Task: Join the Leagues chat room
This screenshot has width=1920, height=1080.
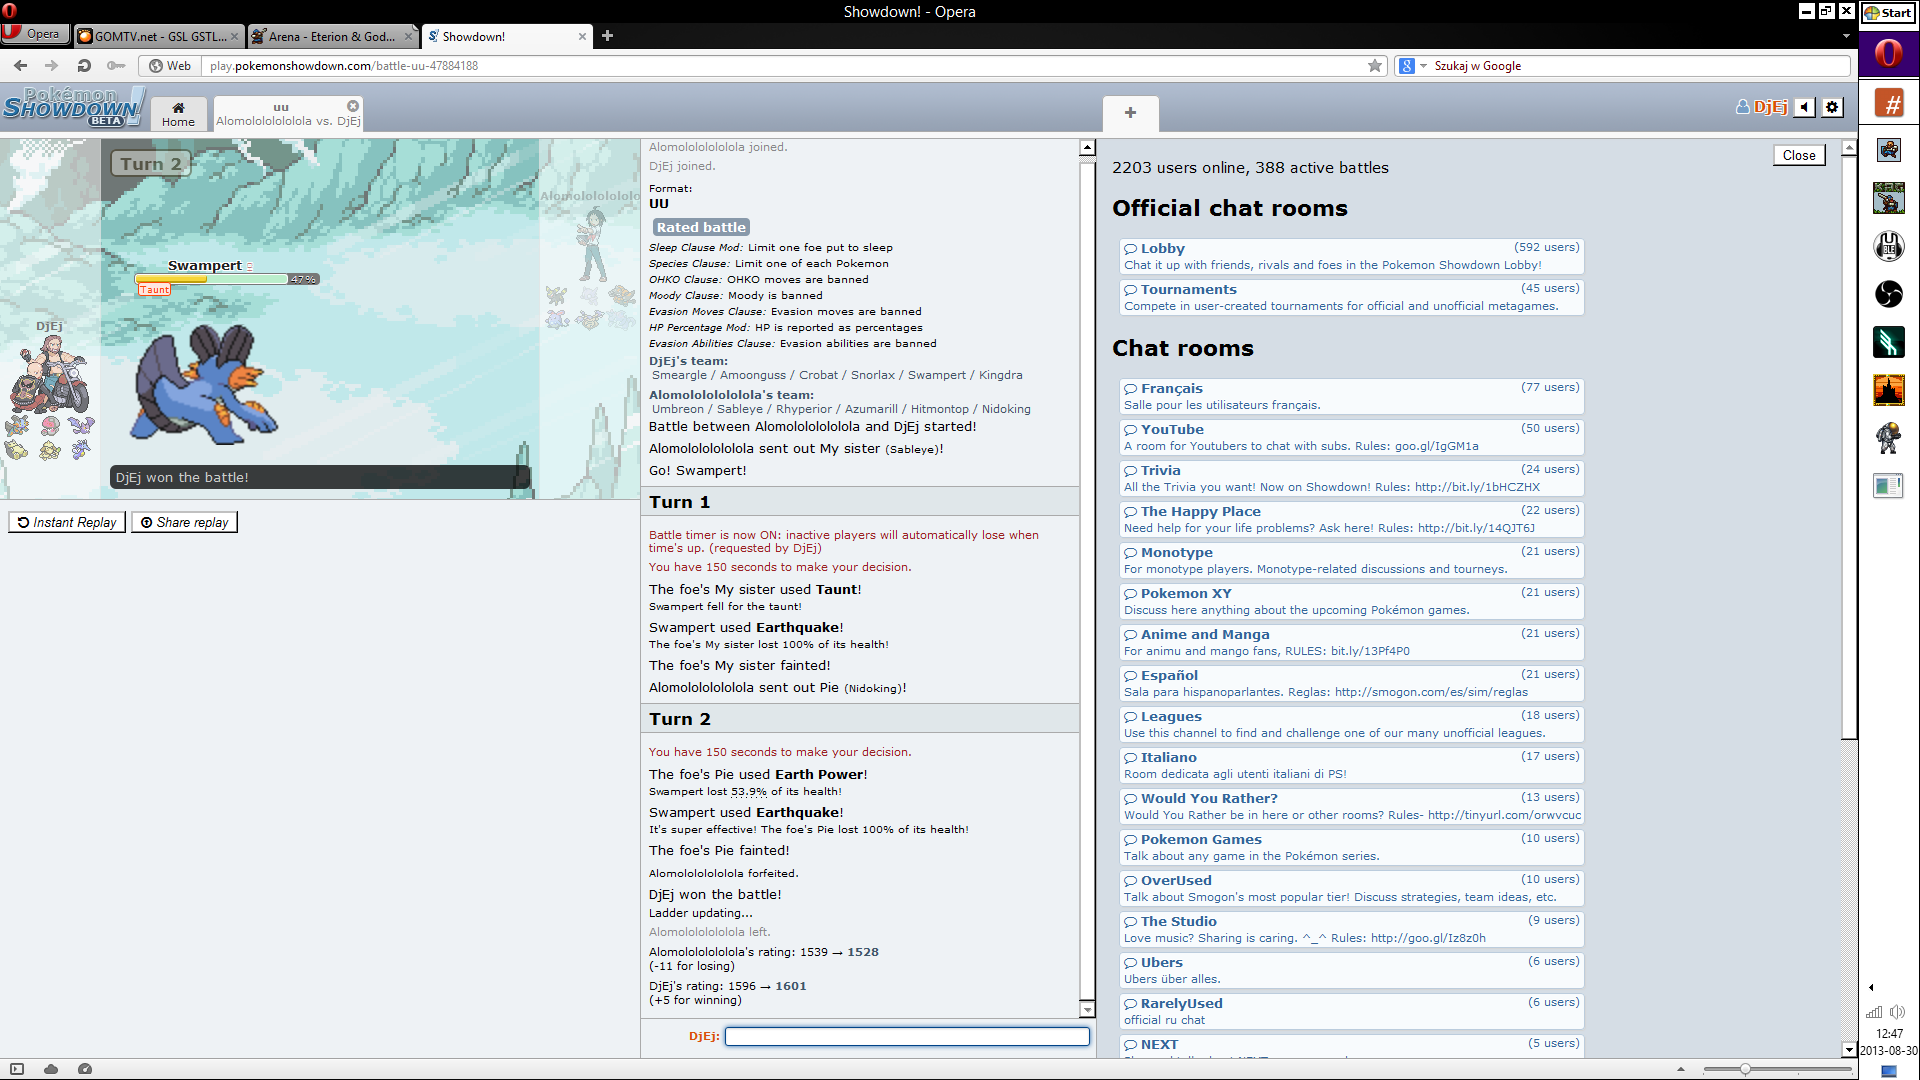Action: point(1352,724)
